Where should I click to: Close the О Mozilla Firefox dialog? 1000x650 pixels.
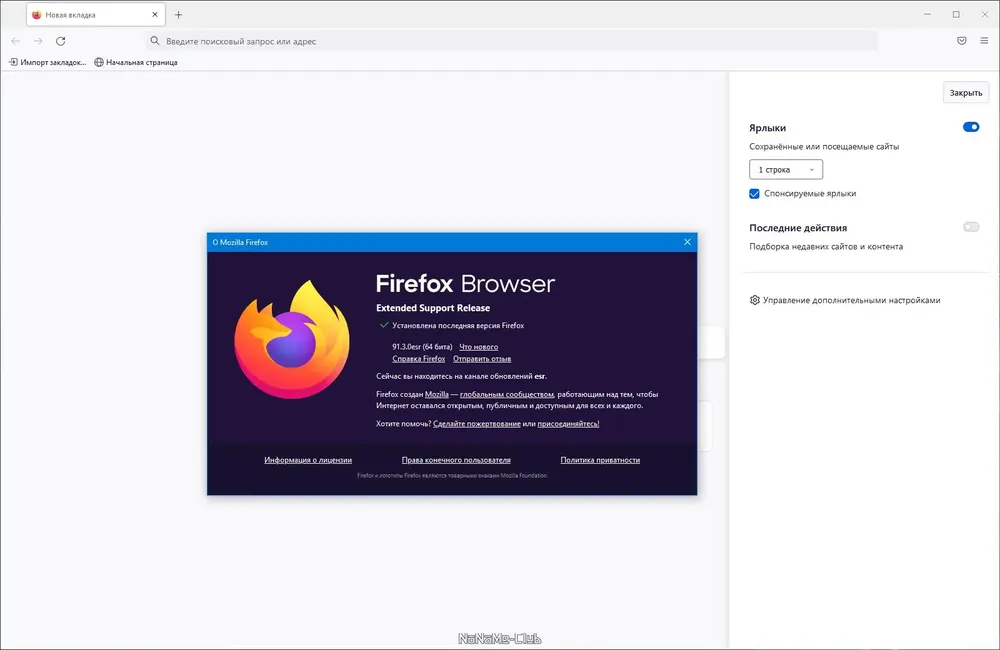687,242
